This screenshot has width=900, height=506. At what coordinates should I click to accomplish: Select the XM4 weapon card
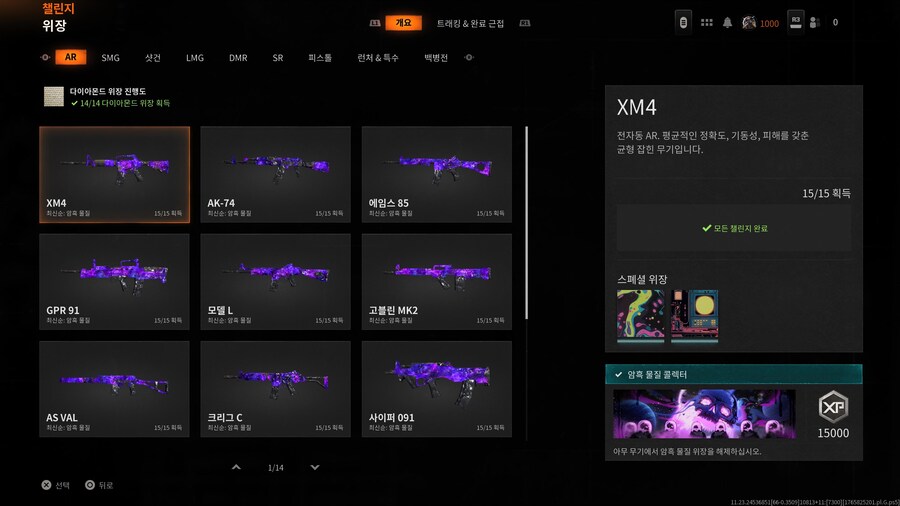114,174
